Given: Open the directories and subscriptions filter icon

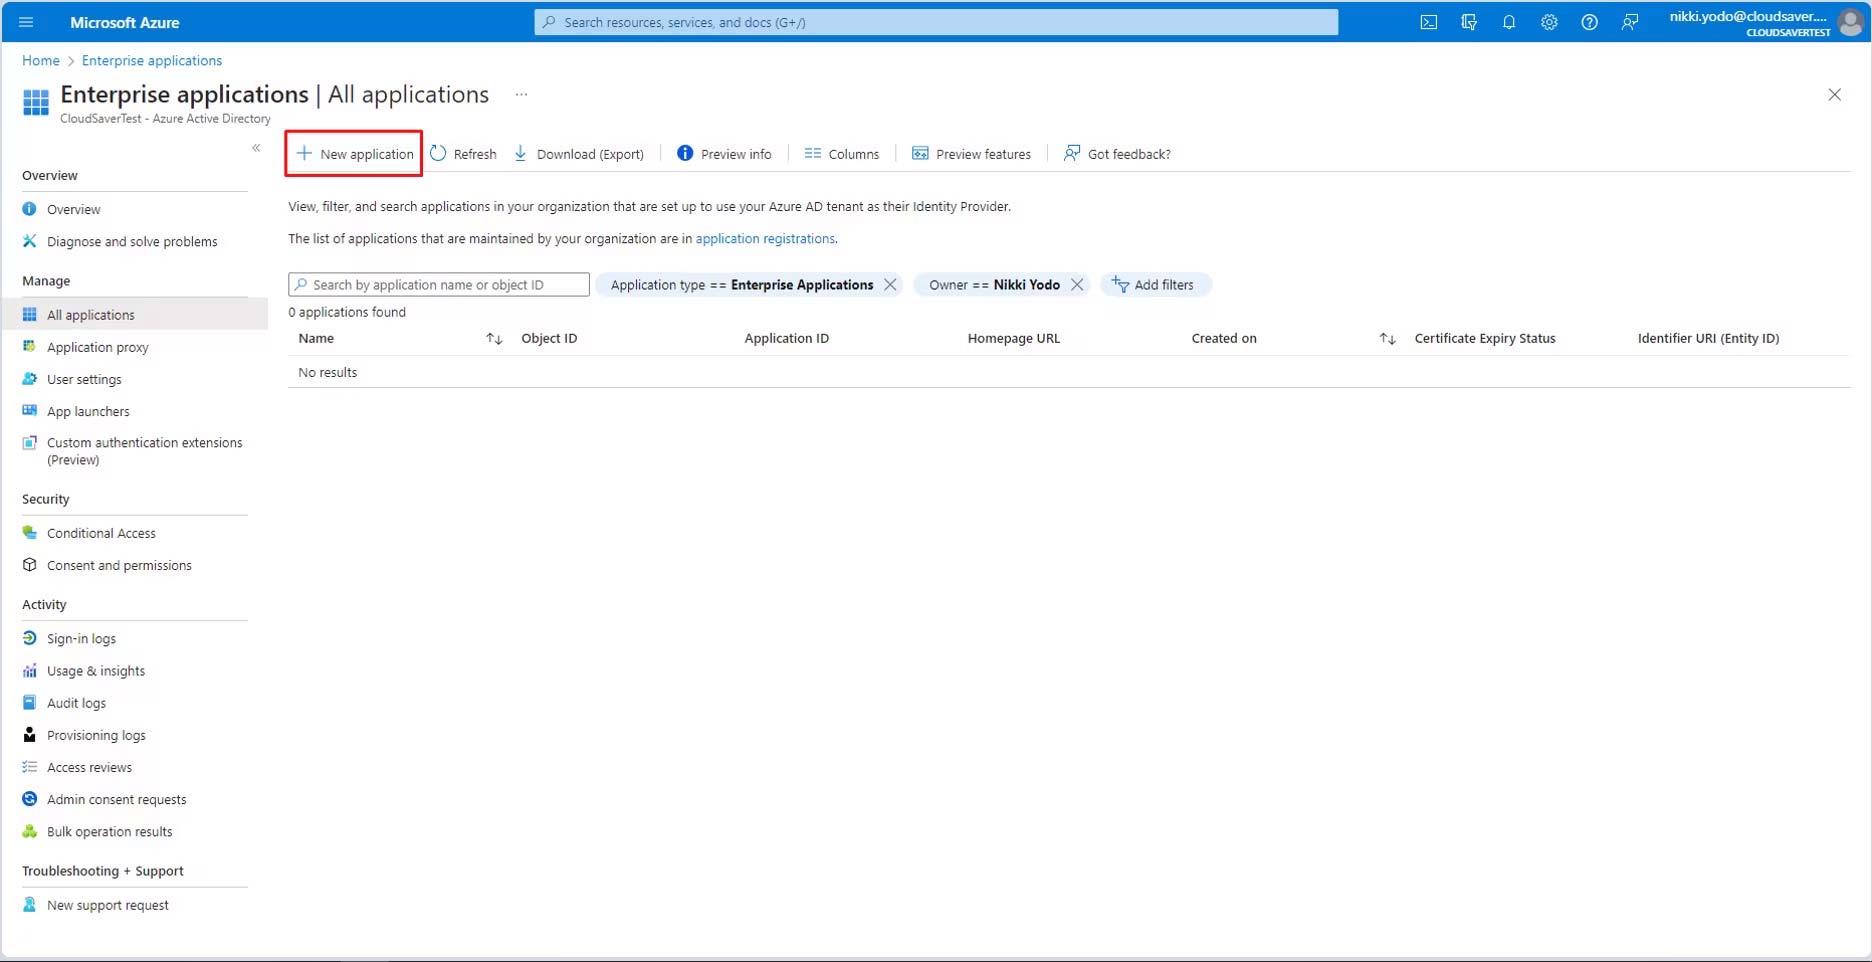Looking at the screenshot, I should point(1468,22).
